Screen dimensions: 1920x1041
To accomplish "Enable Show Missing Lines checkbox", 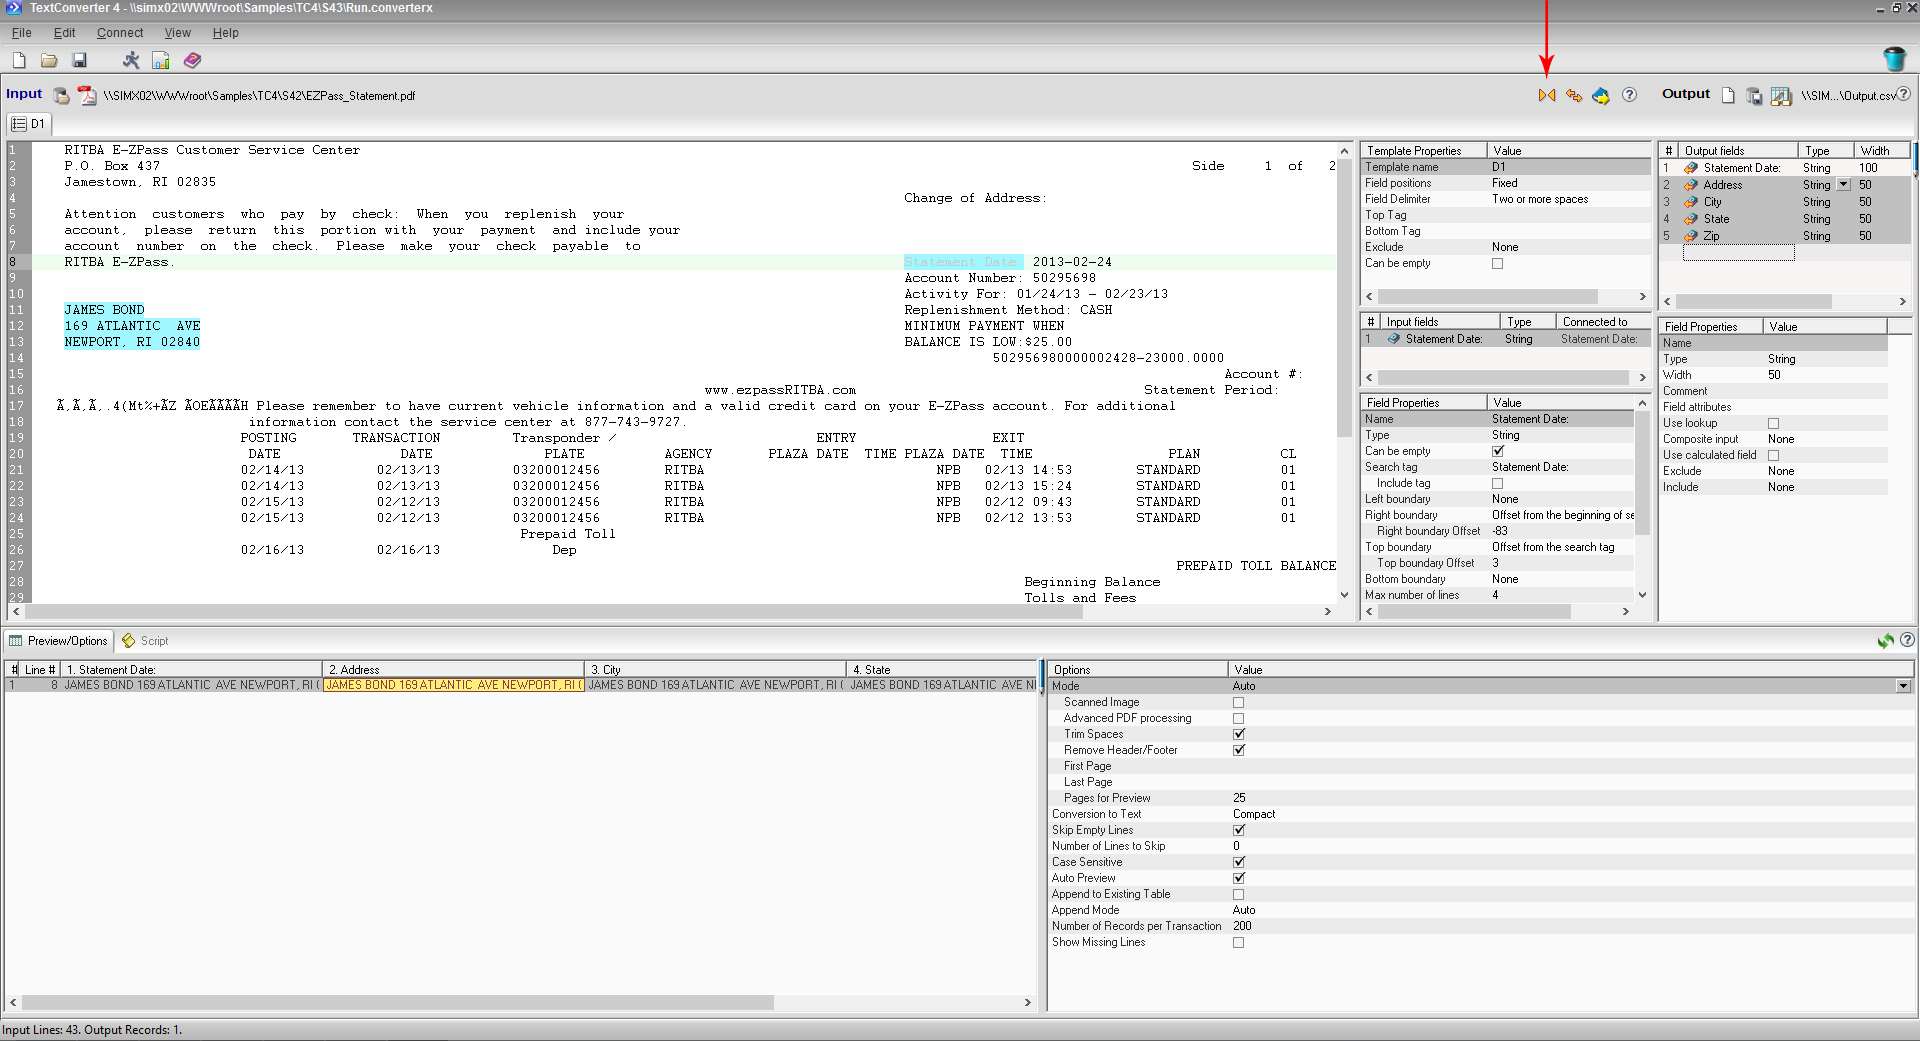I will (1239, 942).
